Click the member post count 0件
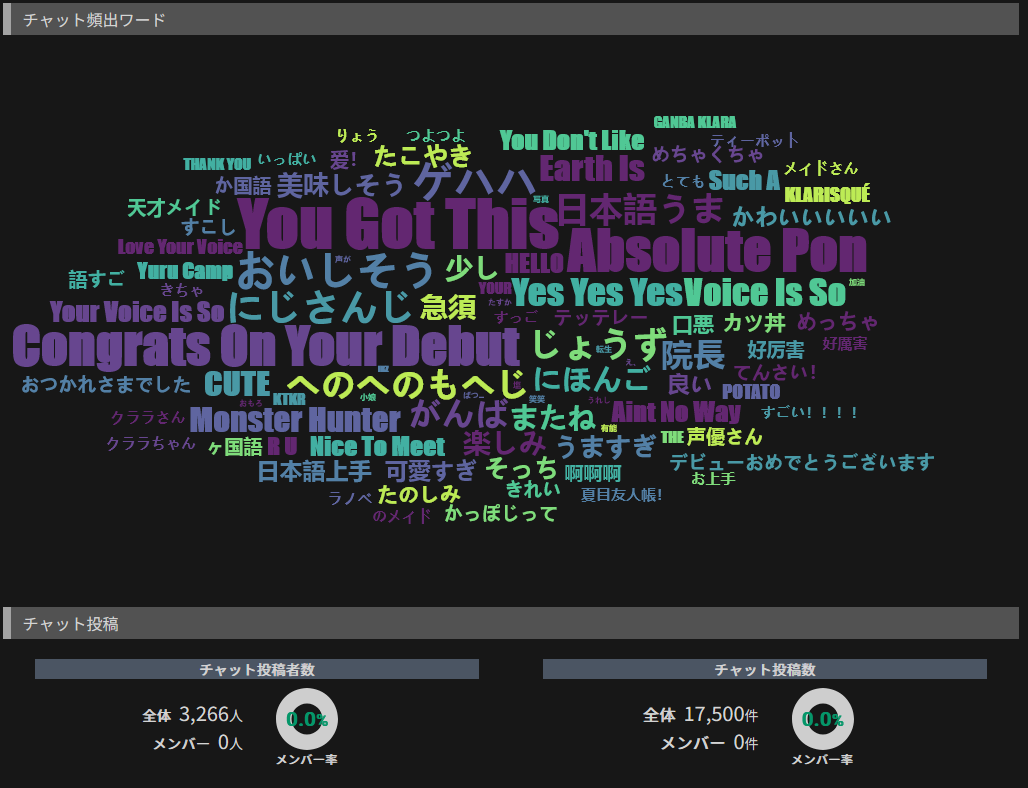This screenshot has width=1028, height=788. [x=746, y=743]
